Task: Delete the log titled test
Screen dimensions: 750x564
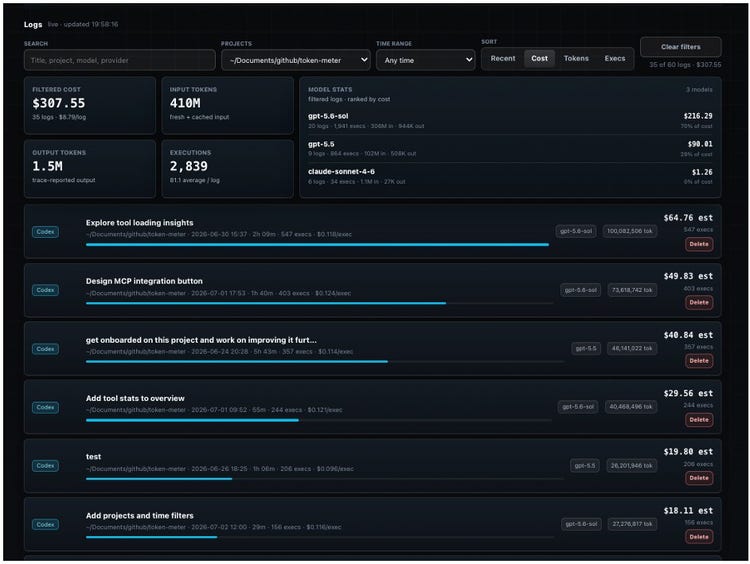Action: [x=699, y=478]
